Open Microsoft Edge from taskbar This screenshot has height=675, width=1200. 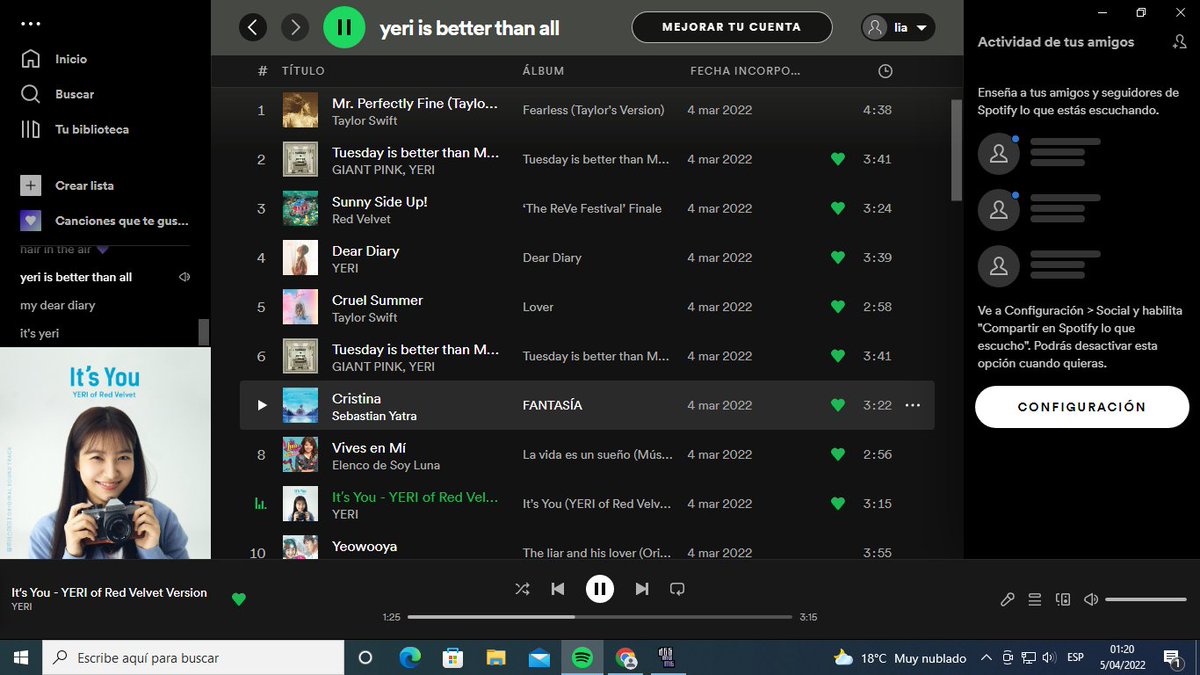[410, 658]
